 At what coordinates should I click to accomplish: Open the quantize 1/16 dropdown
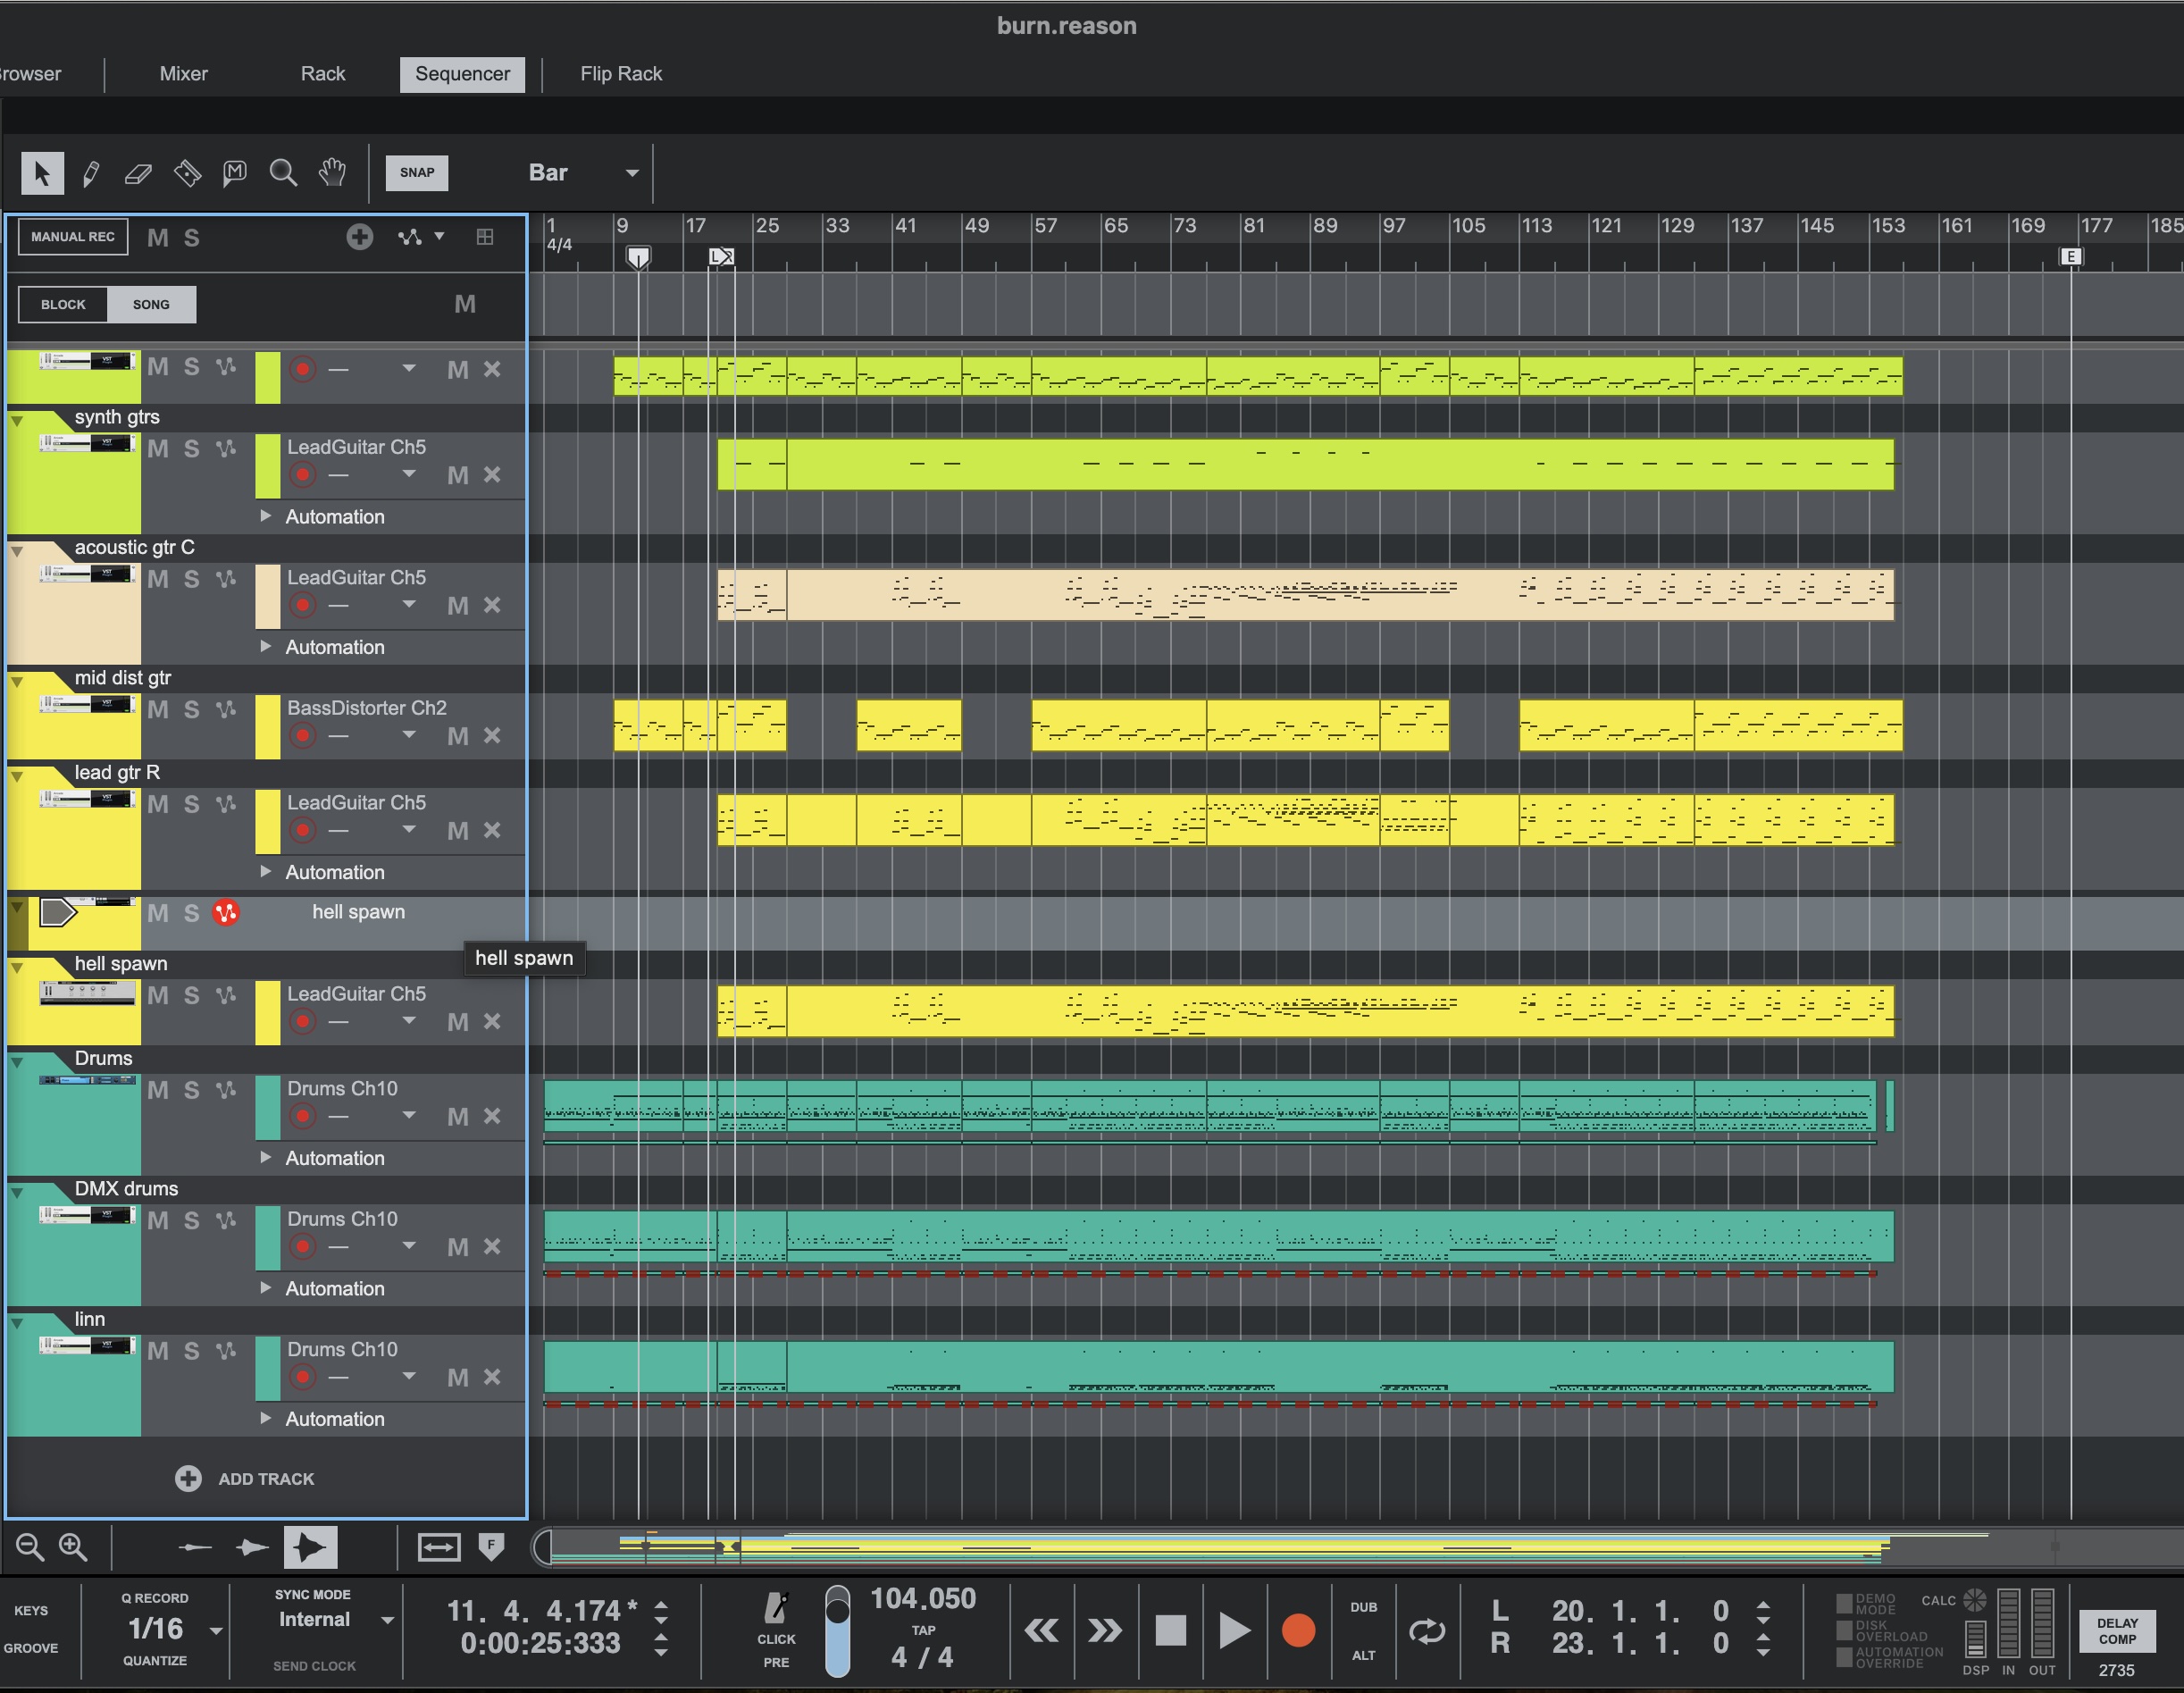pos(216,1631)
